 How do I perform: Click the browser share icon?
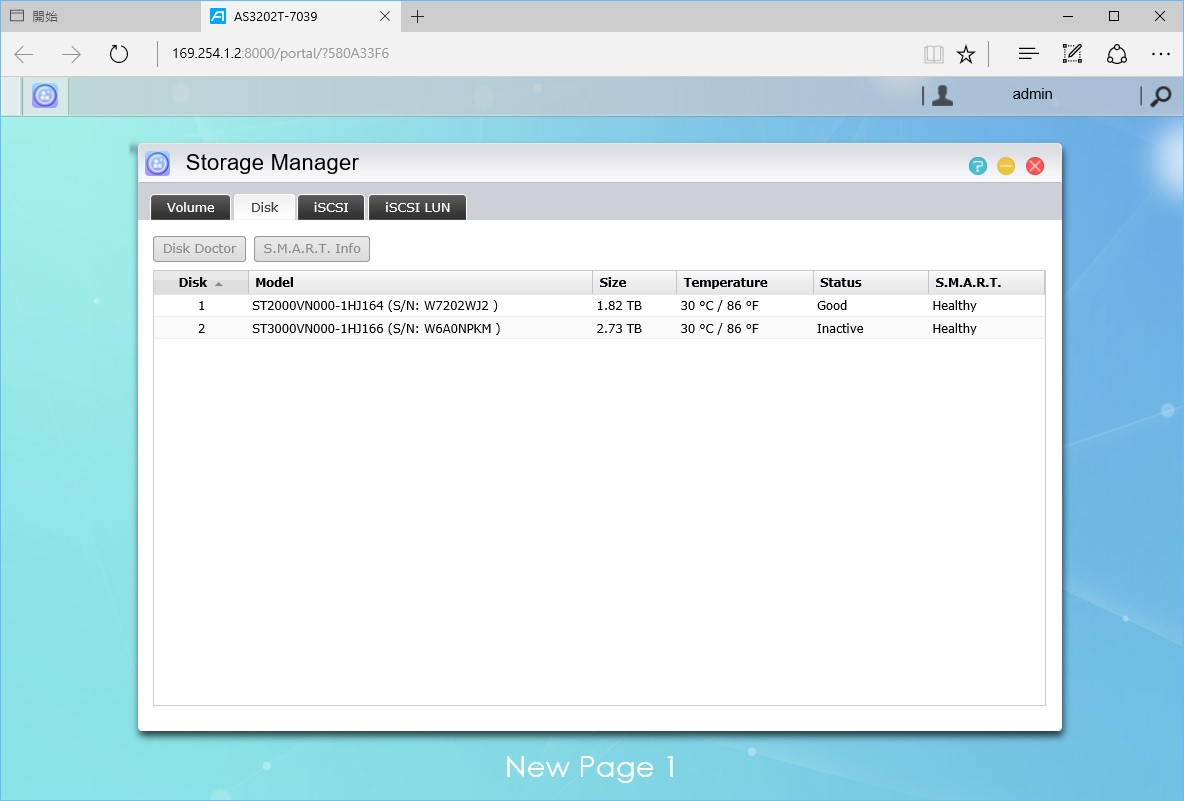[x=1117, y=54]
